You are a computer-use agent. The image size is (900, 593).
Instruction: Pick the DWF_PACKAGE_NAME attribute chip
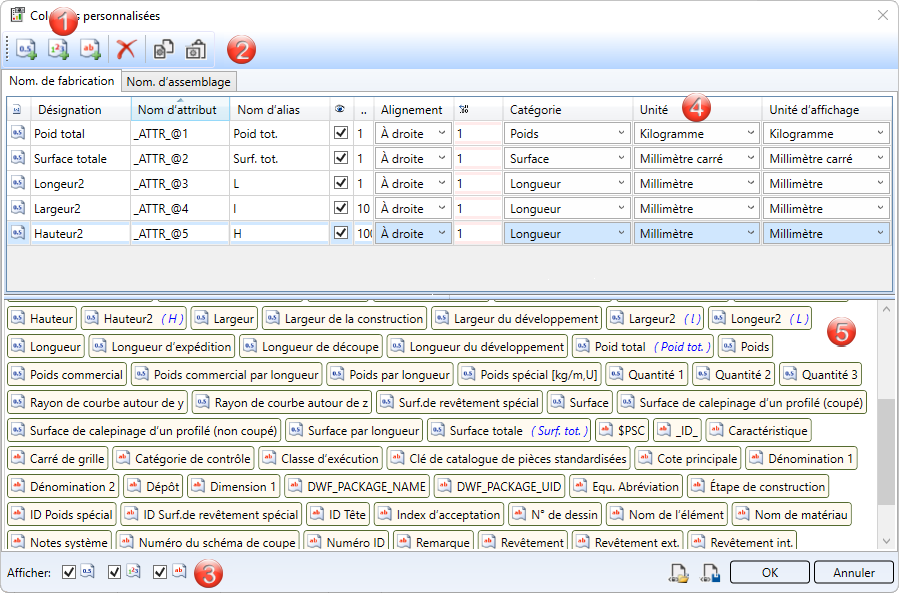pyautogui.click(x=357, y=487)
